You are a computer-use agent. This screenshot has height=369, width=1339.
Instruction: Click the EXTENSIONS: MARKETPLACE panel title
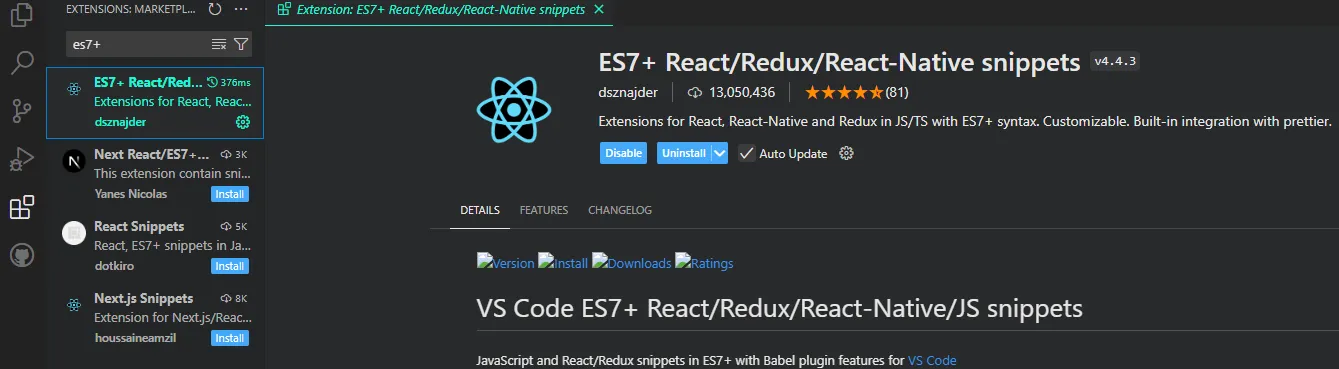coord(131,9)
